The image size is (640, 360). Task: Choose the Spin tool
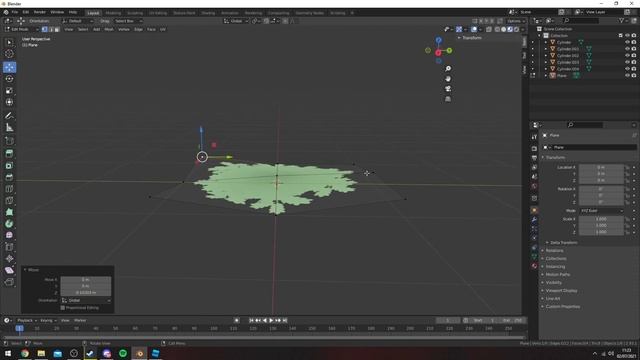tap(9, 224)
